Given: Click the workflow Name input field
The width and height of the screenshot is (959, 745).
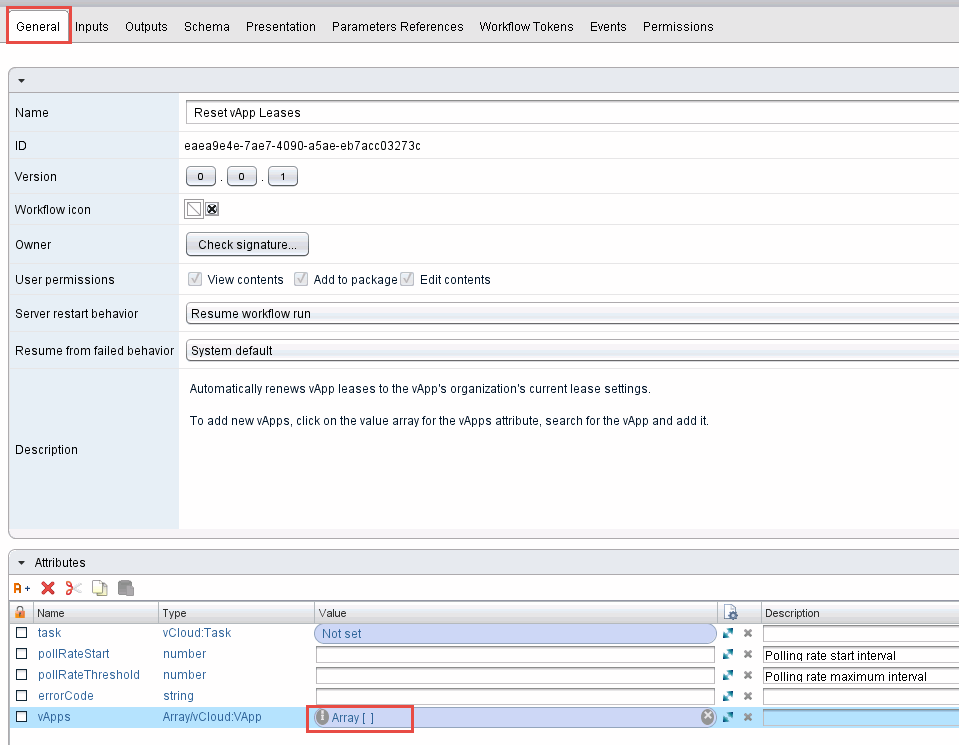Looking at the screenshot, I should (571, 113).
